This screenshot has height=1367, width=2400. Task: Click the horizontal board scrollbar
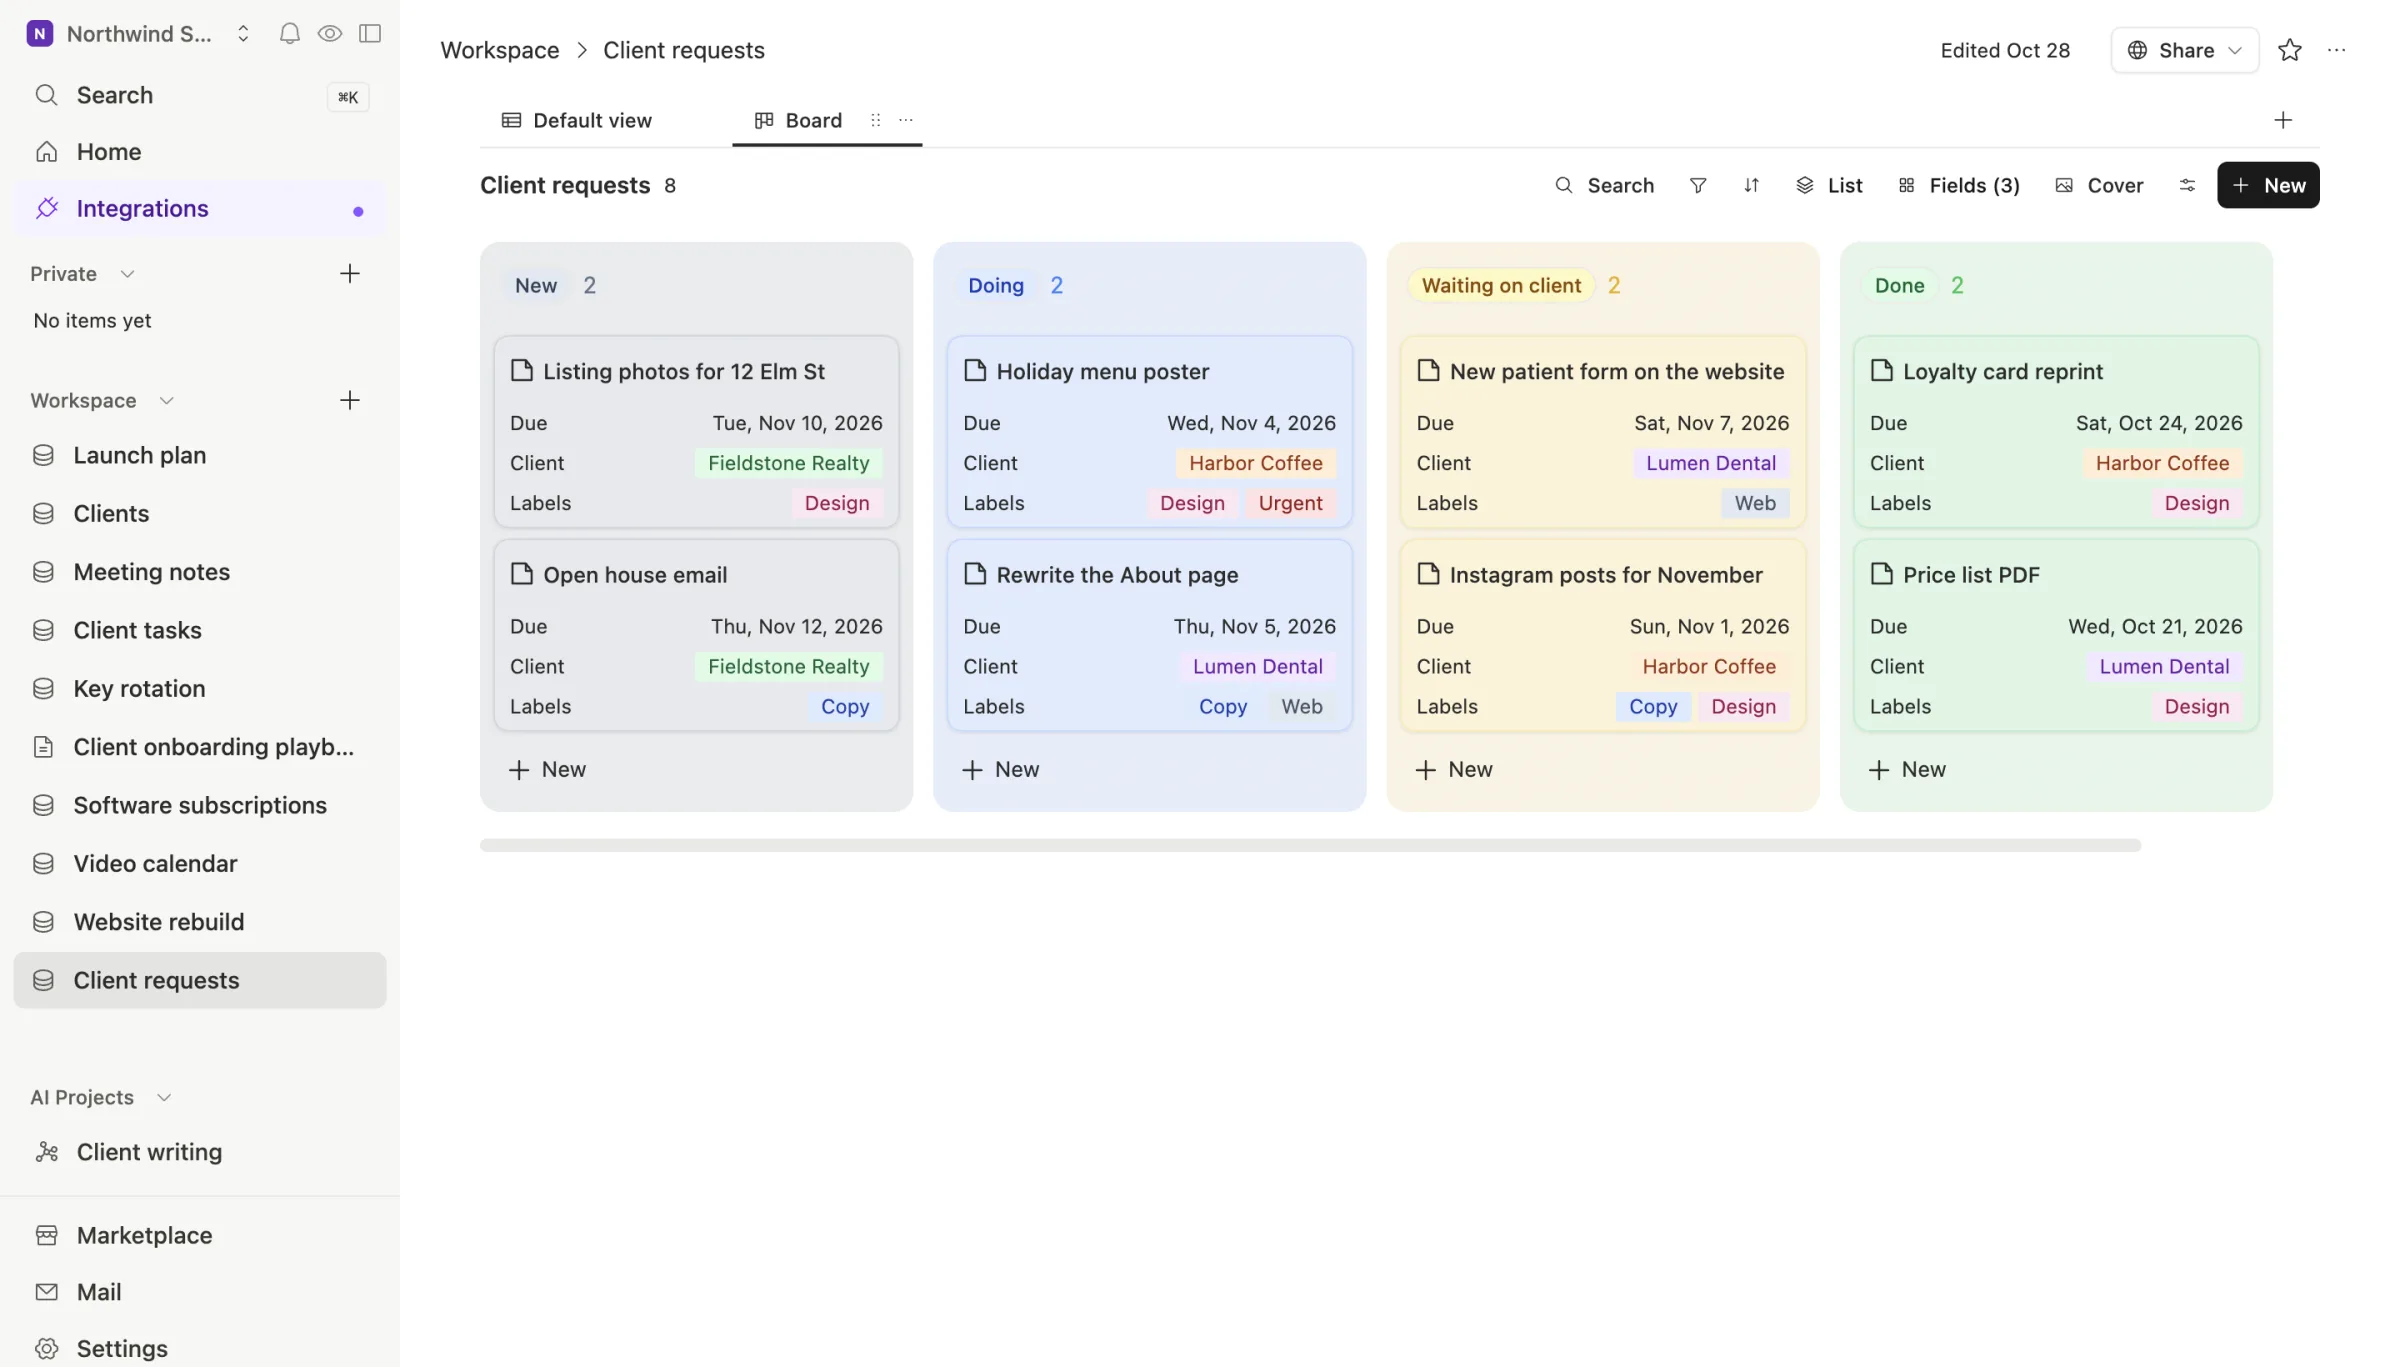click(1310, 846)
